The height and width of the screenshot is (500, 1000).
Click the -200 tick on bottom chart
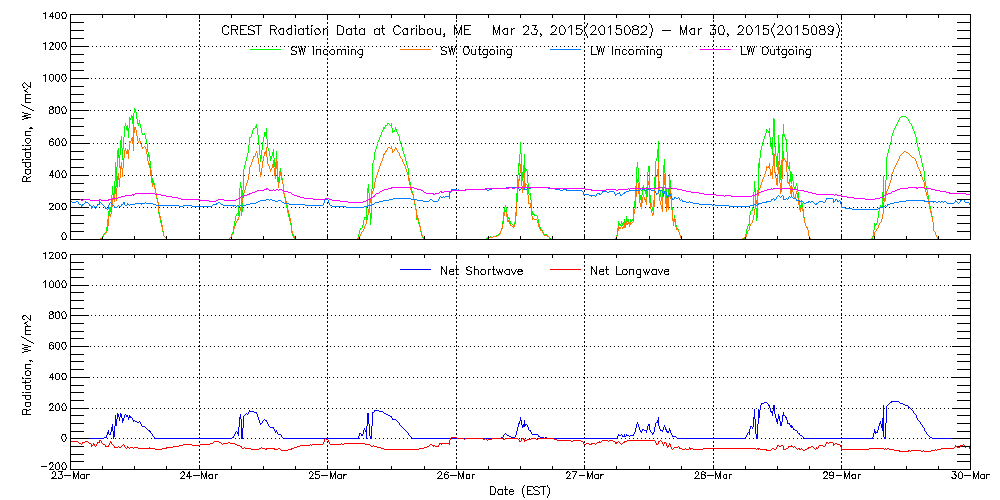(x=52, y=466)
